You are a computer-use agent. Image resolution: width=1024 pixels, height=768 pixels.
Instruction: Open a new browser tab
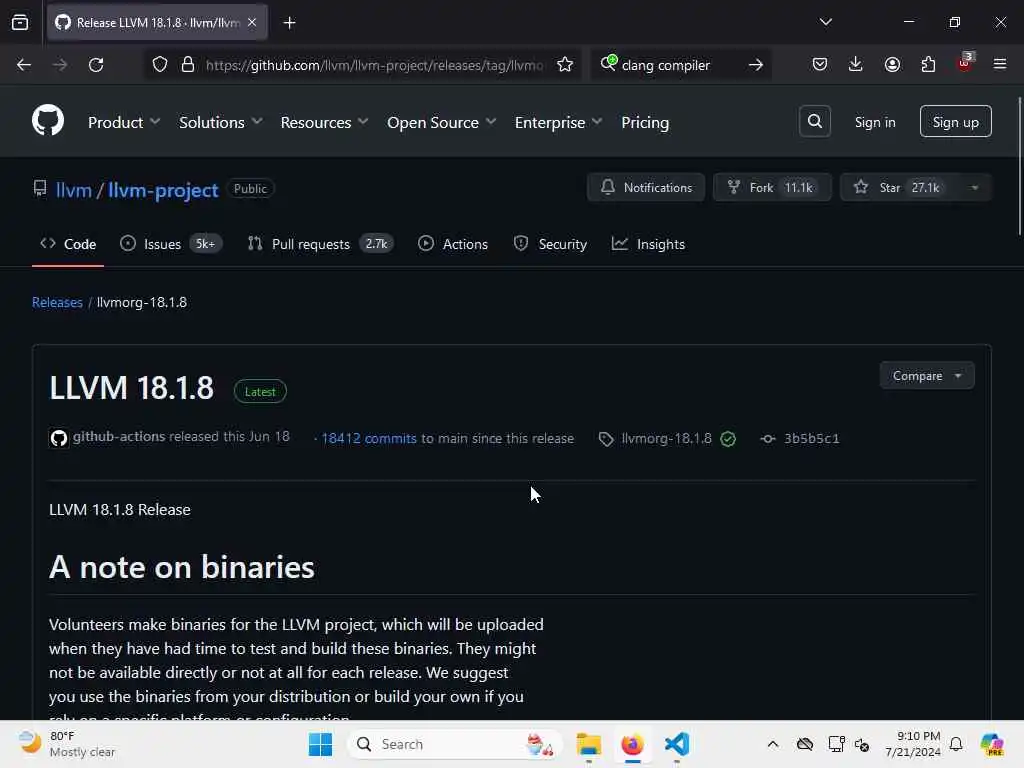289,23
